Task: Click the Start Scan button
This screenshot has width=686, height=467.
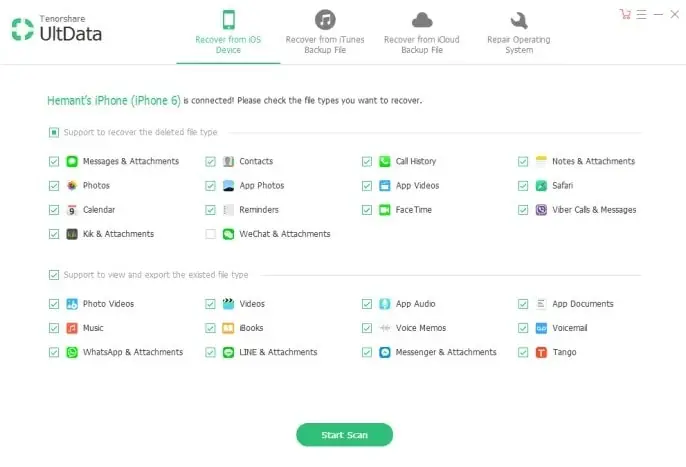Action: coord(344,435)
